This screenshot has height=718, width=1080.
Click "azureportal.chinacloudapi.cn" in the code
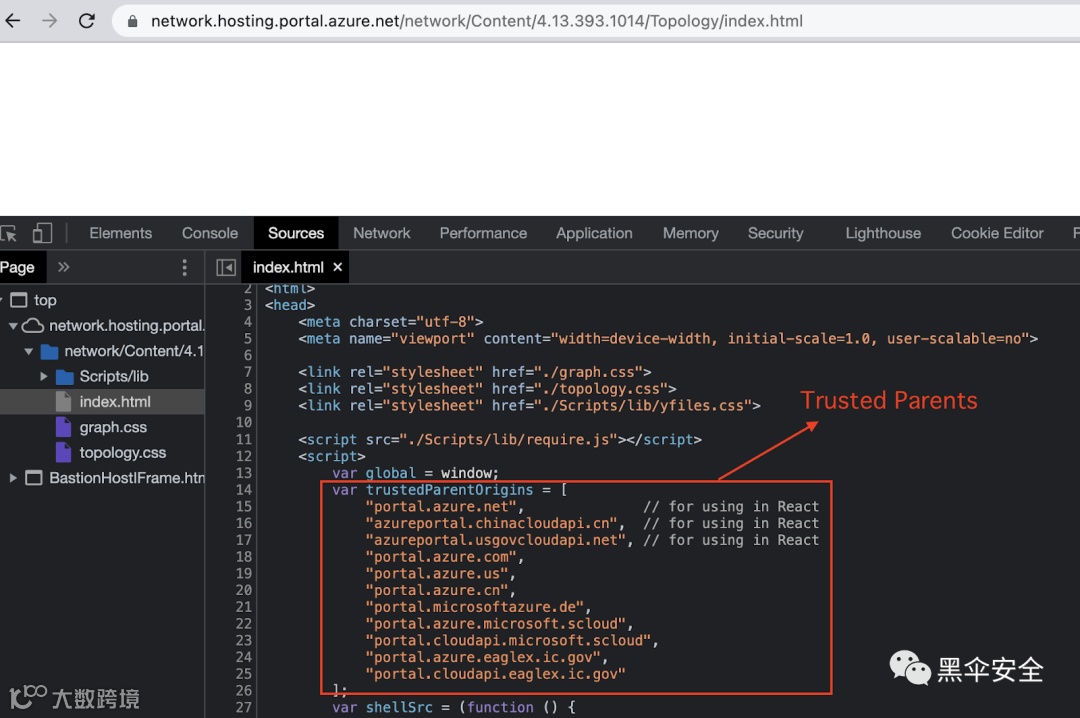pos(491,524)
